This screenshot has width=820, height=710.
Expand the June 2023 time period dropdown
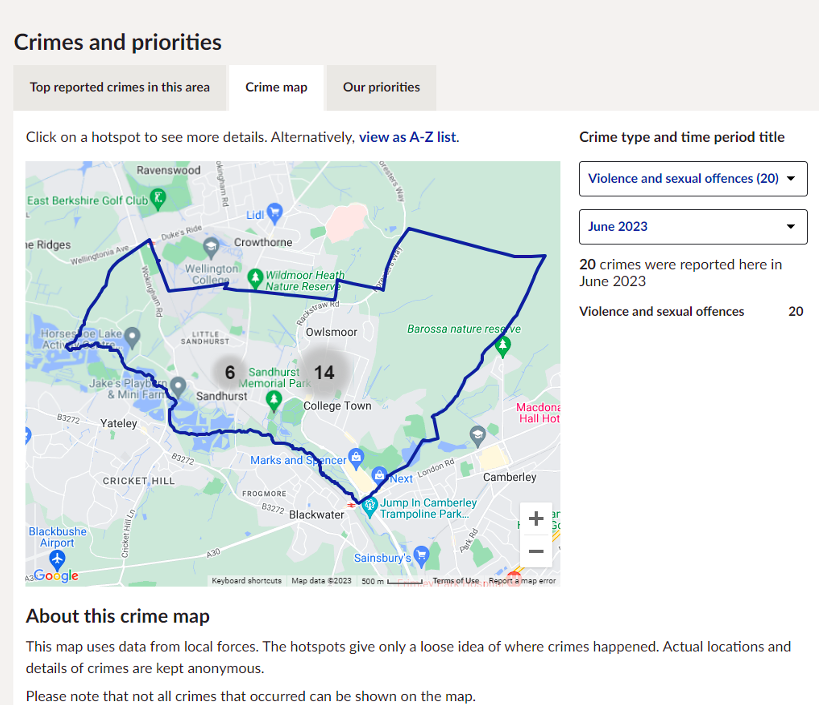693,227
